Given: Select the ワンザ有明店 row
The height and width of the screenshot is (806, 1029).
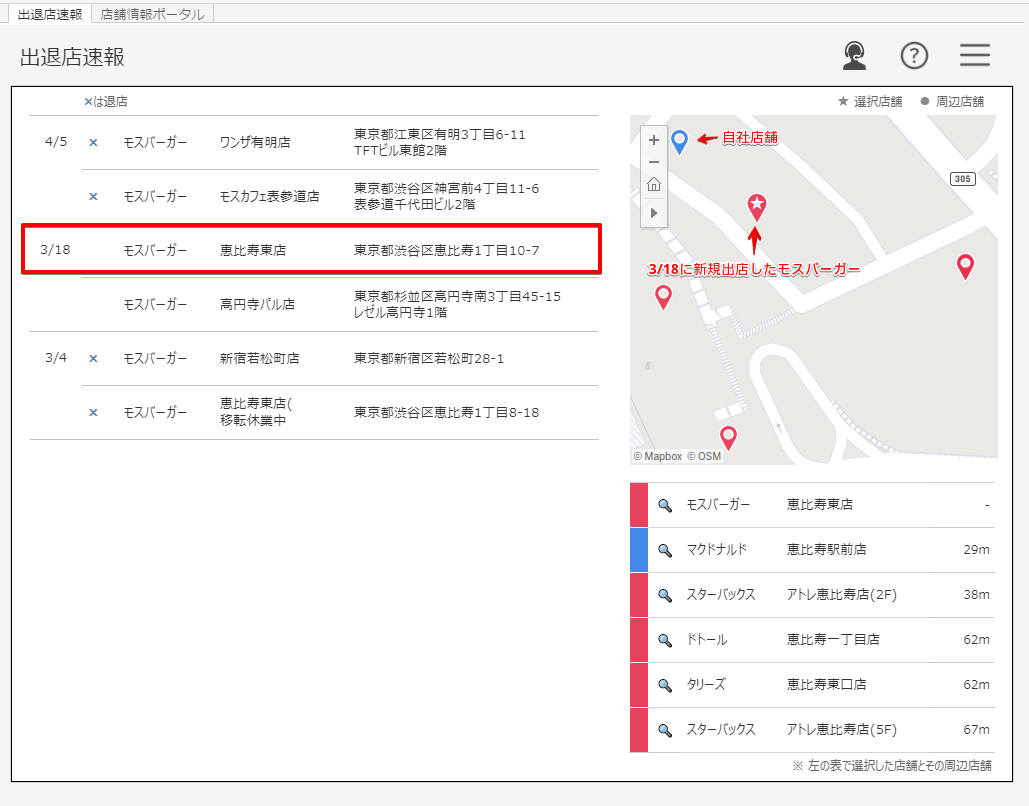Looking at the screenshot, I should coord(314,142).
